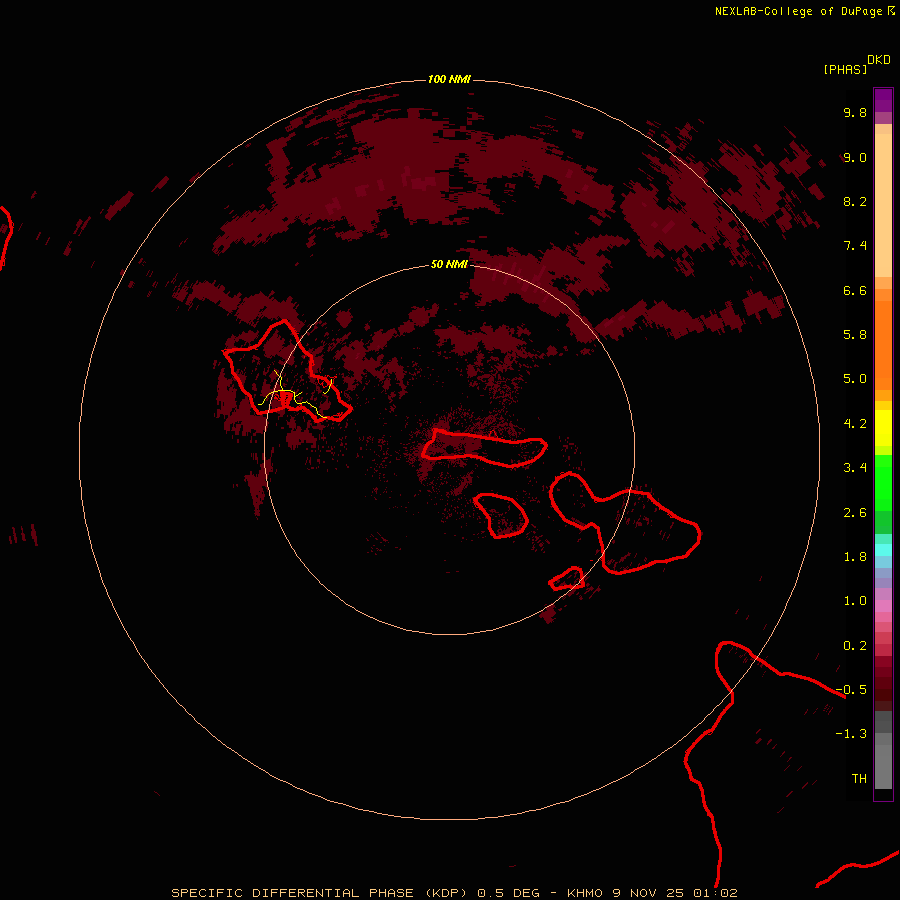
Task: Click the 3.4 scale value
Action: (x=855, y=468)
